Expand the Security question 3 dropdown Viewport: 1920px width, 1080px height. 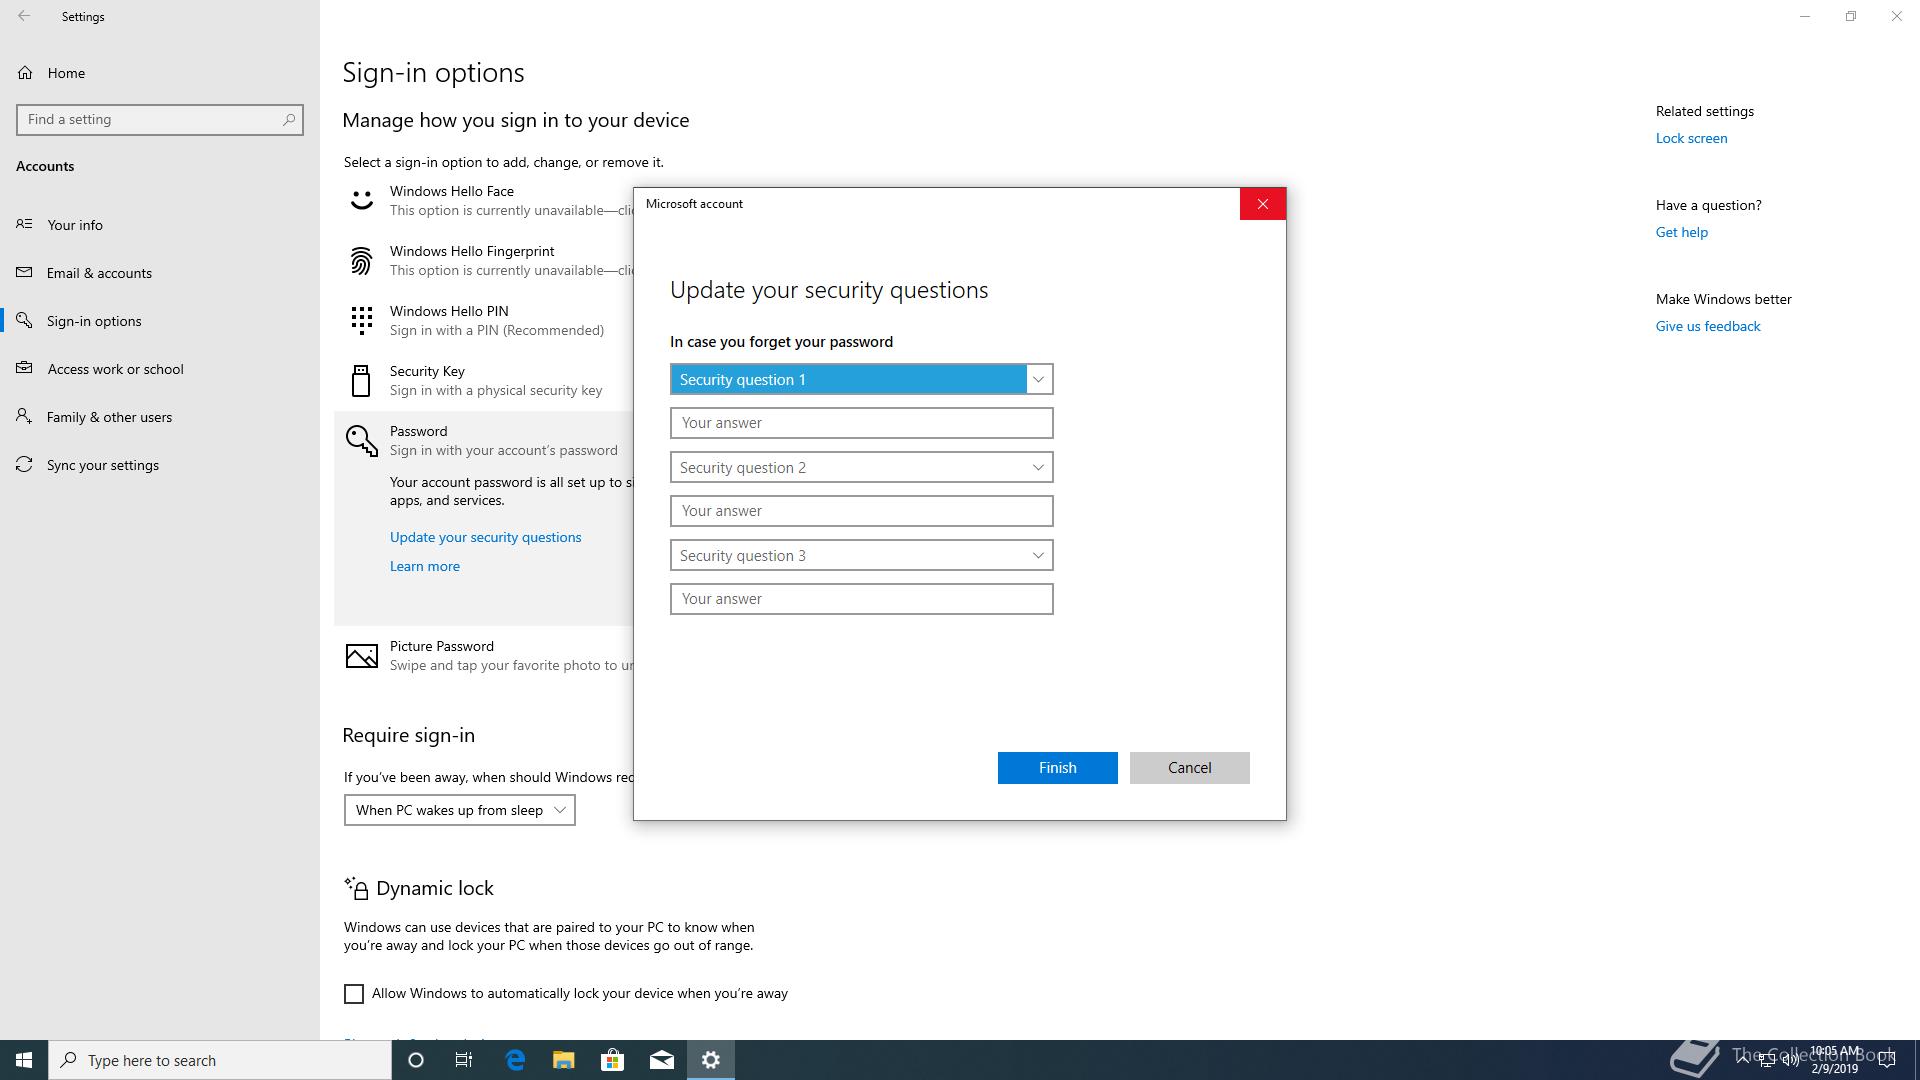pos(861,555)
